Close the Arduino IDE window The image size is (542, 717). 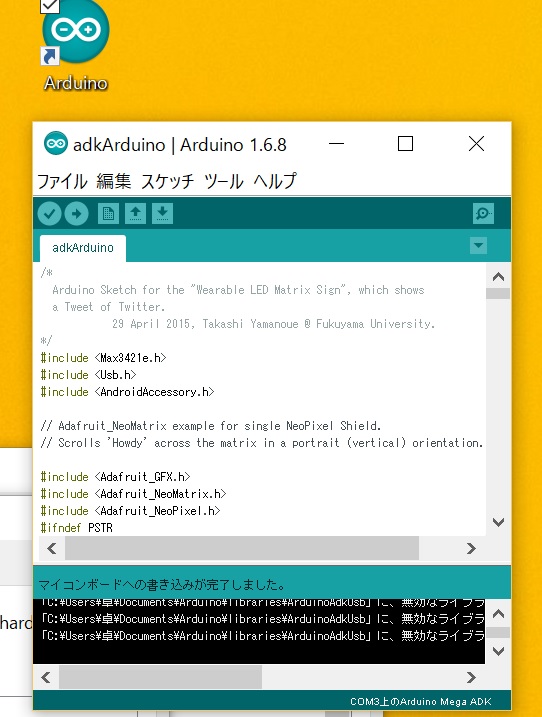[476, 144]
